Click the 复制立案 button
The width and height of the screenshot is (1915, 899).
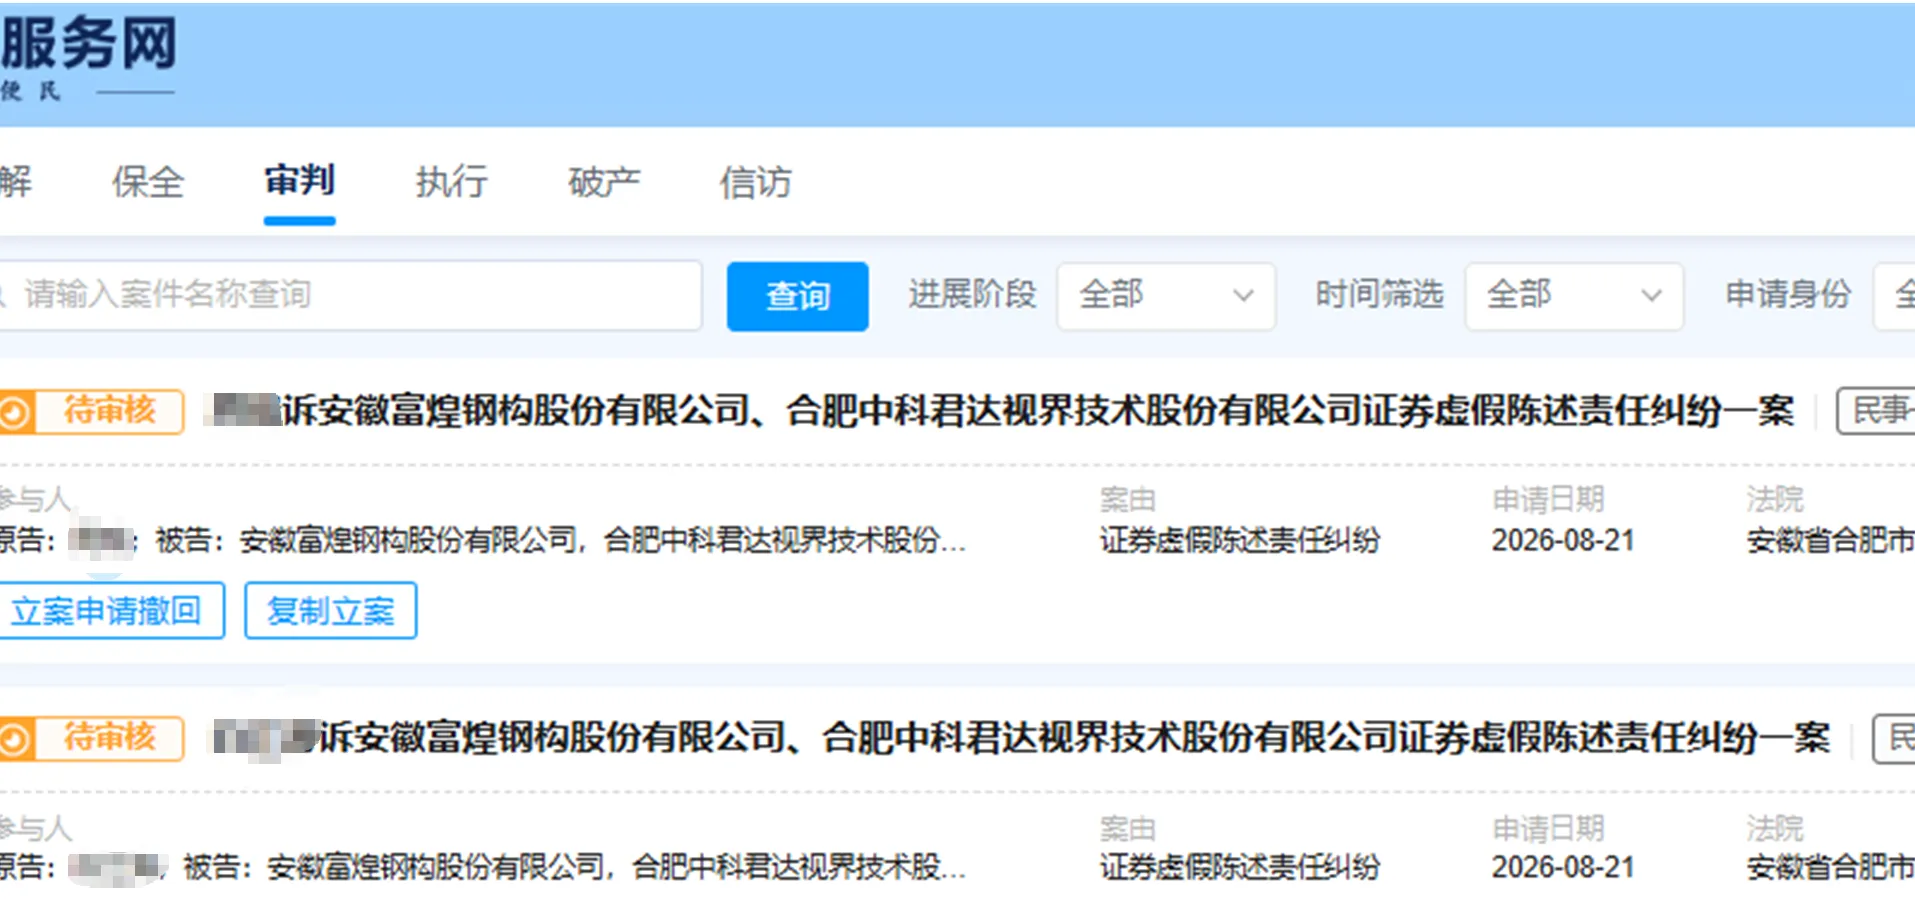click(x=331, y=610)
